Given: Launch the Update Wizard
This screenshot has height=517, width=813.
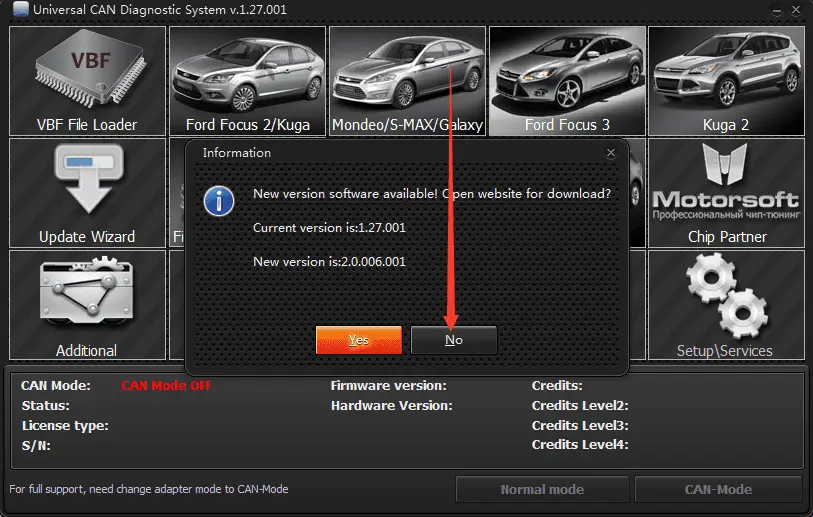Looking at the screenshot, I should point(87,193).
